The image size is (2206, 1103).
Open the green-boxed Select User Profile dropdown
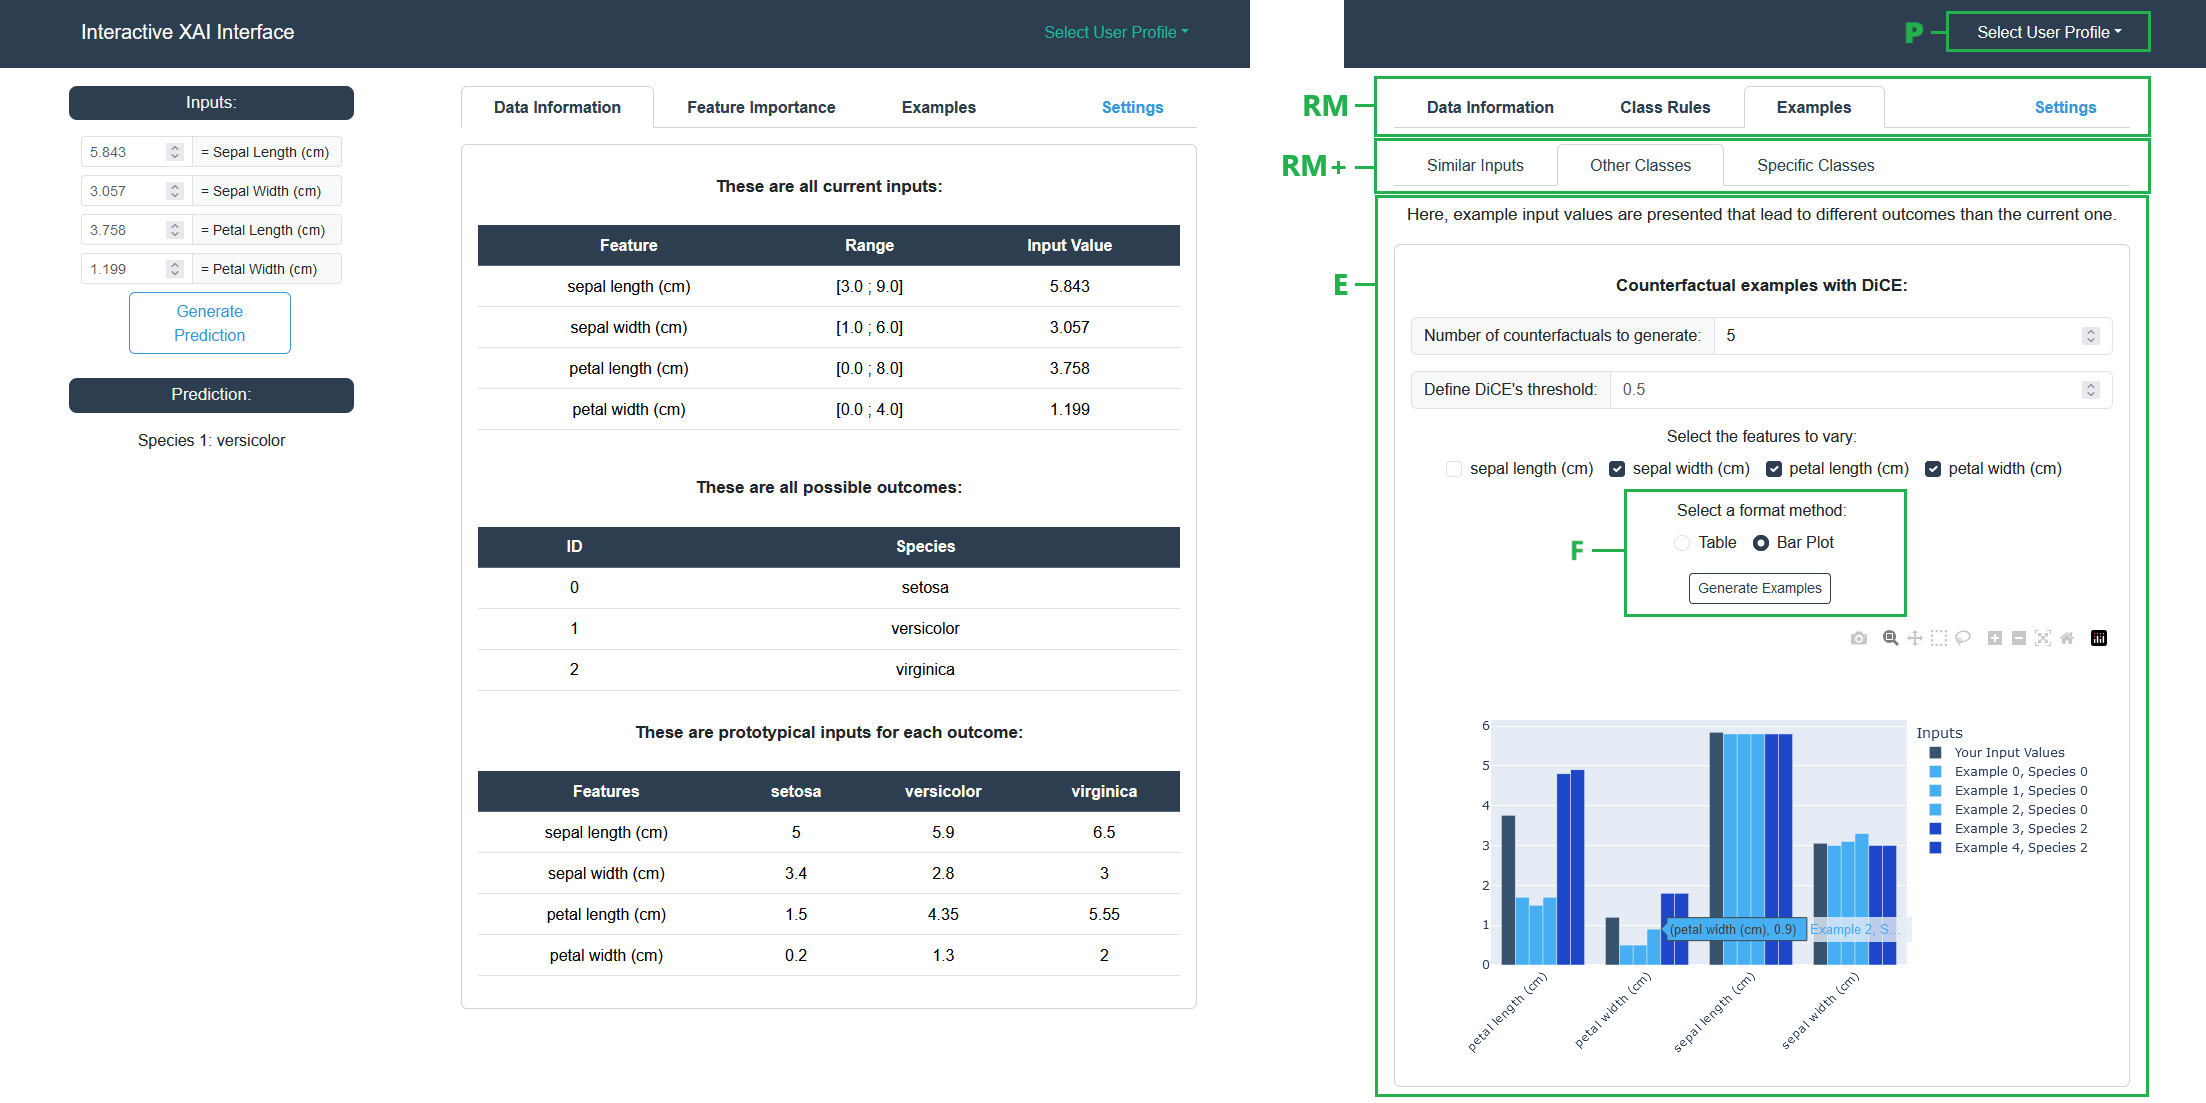tap(2048, 32)
